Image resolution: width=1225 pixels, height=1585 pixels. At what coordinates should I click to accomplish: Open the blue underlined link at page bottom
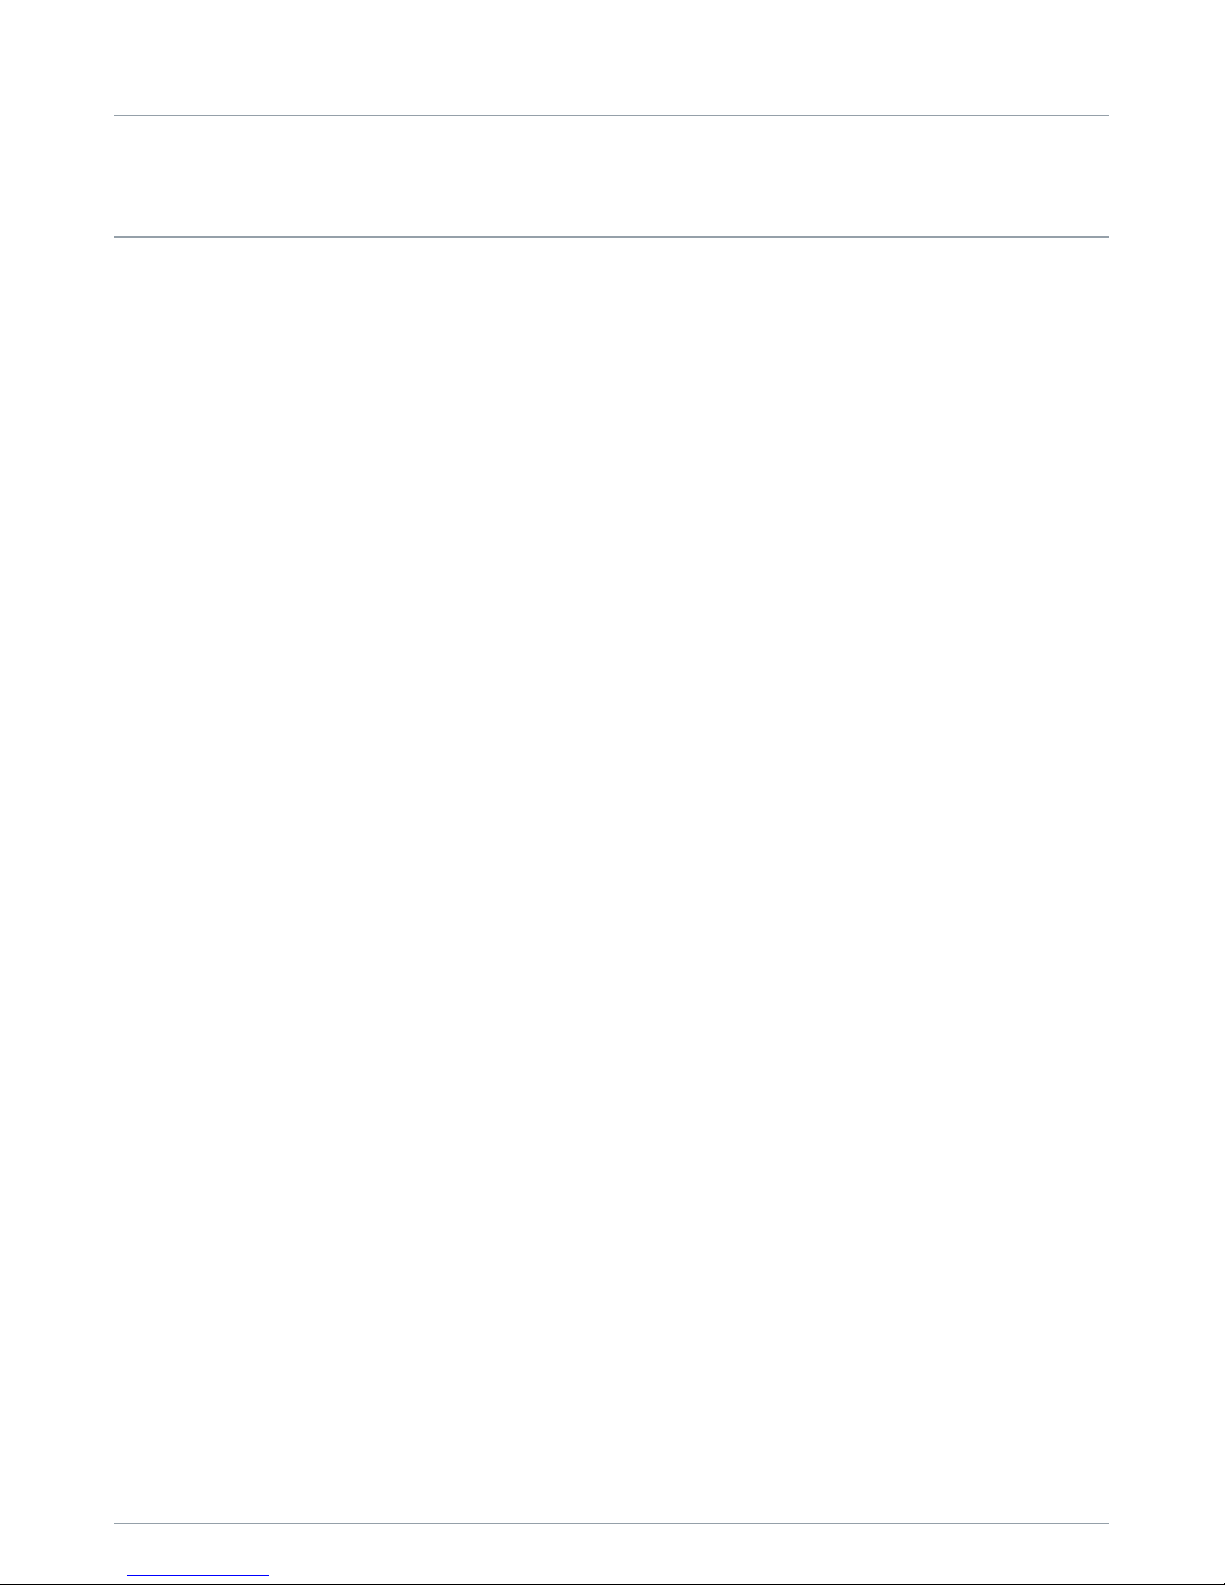click(198, 1576)
